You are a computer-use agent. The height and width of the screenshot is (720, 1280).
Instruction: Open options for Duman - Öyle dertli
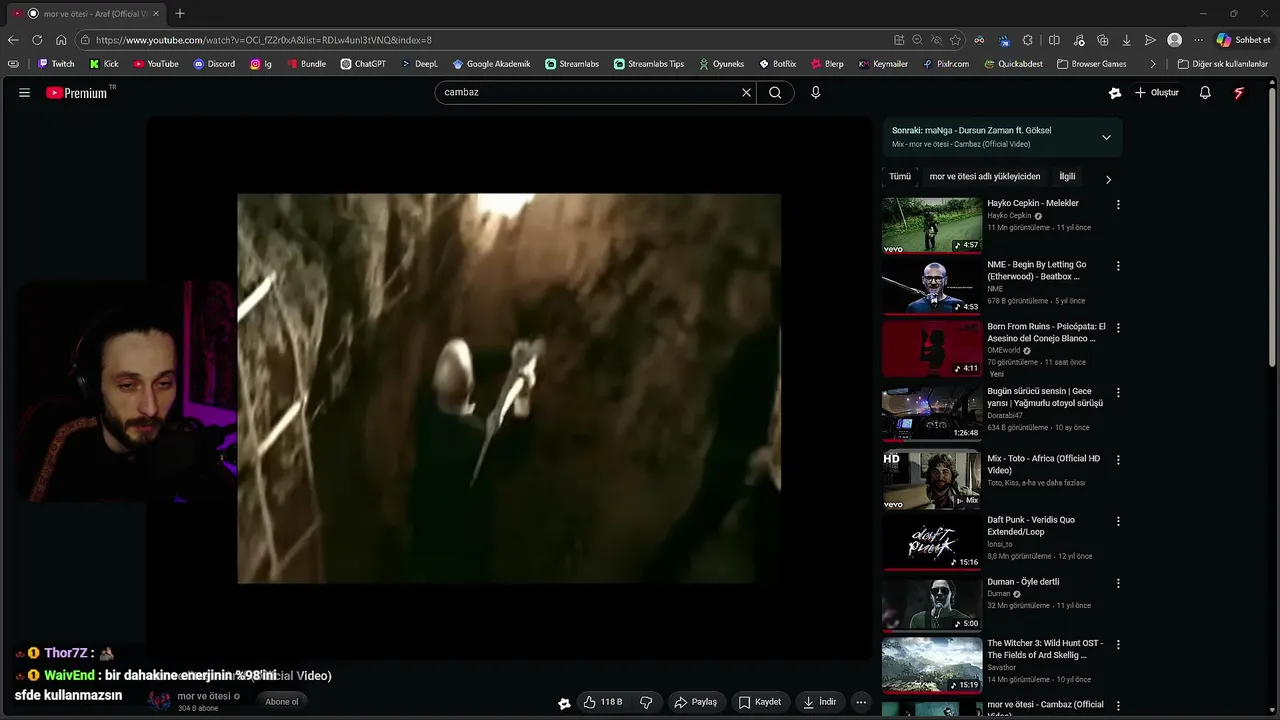tap(1118, 583)
